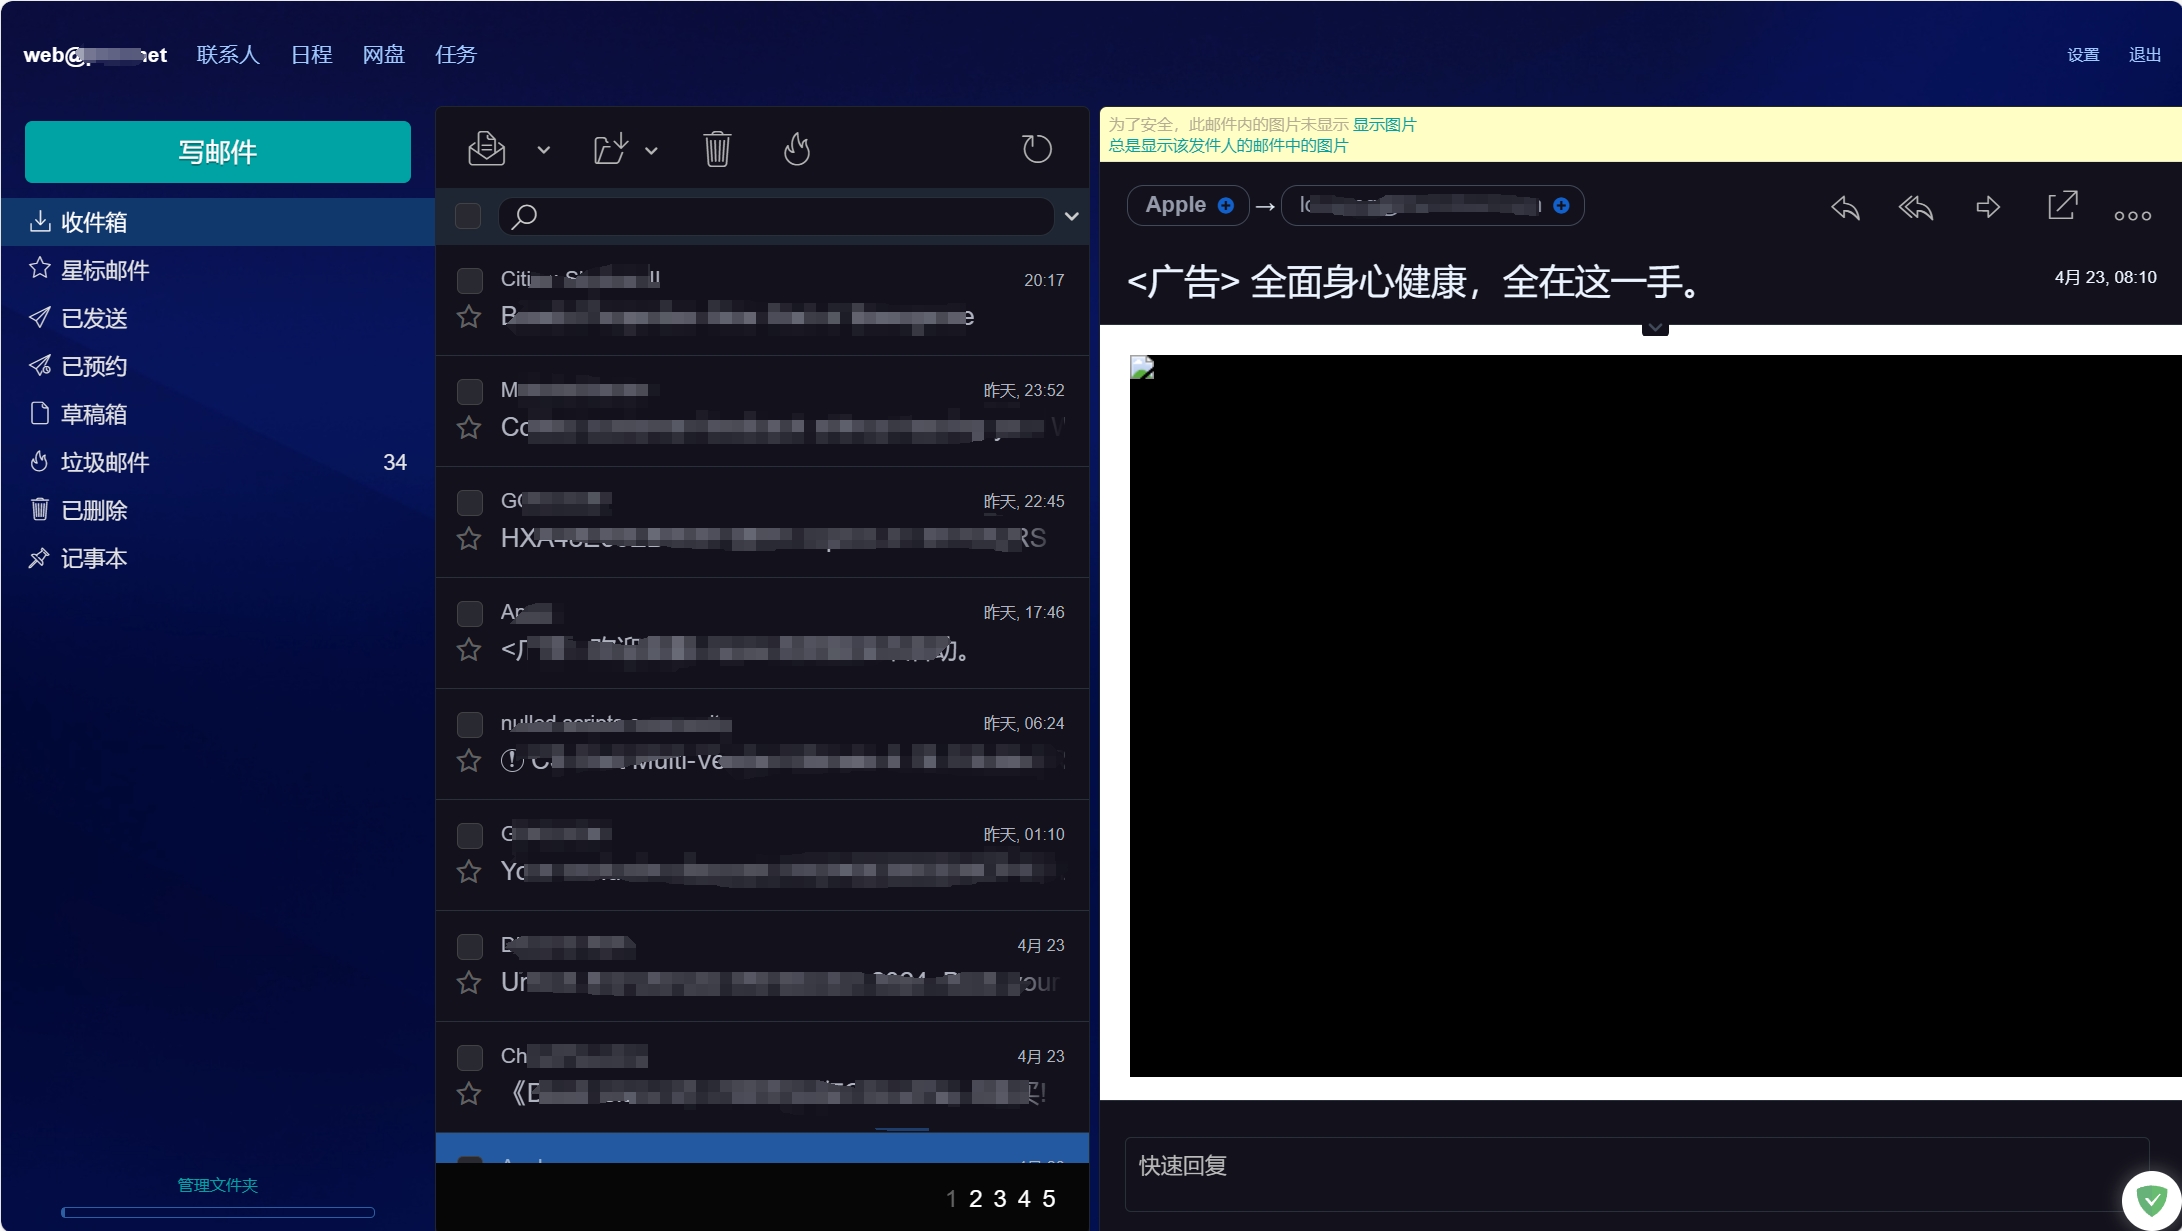Click the delete (trash) toolbar icon
2182x1231 pixels.
[x=717, y=149]
